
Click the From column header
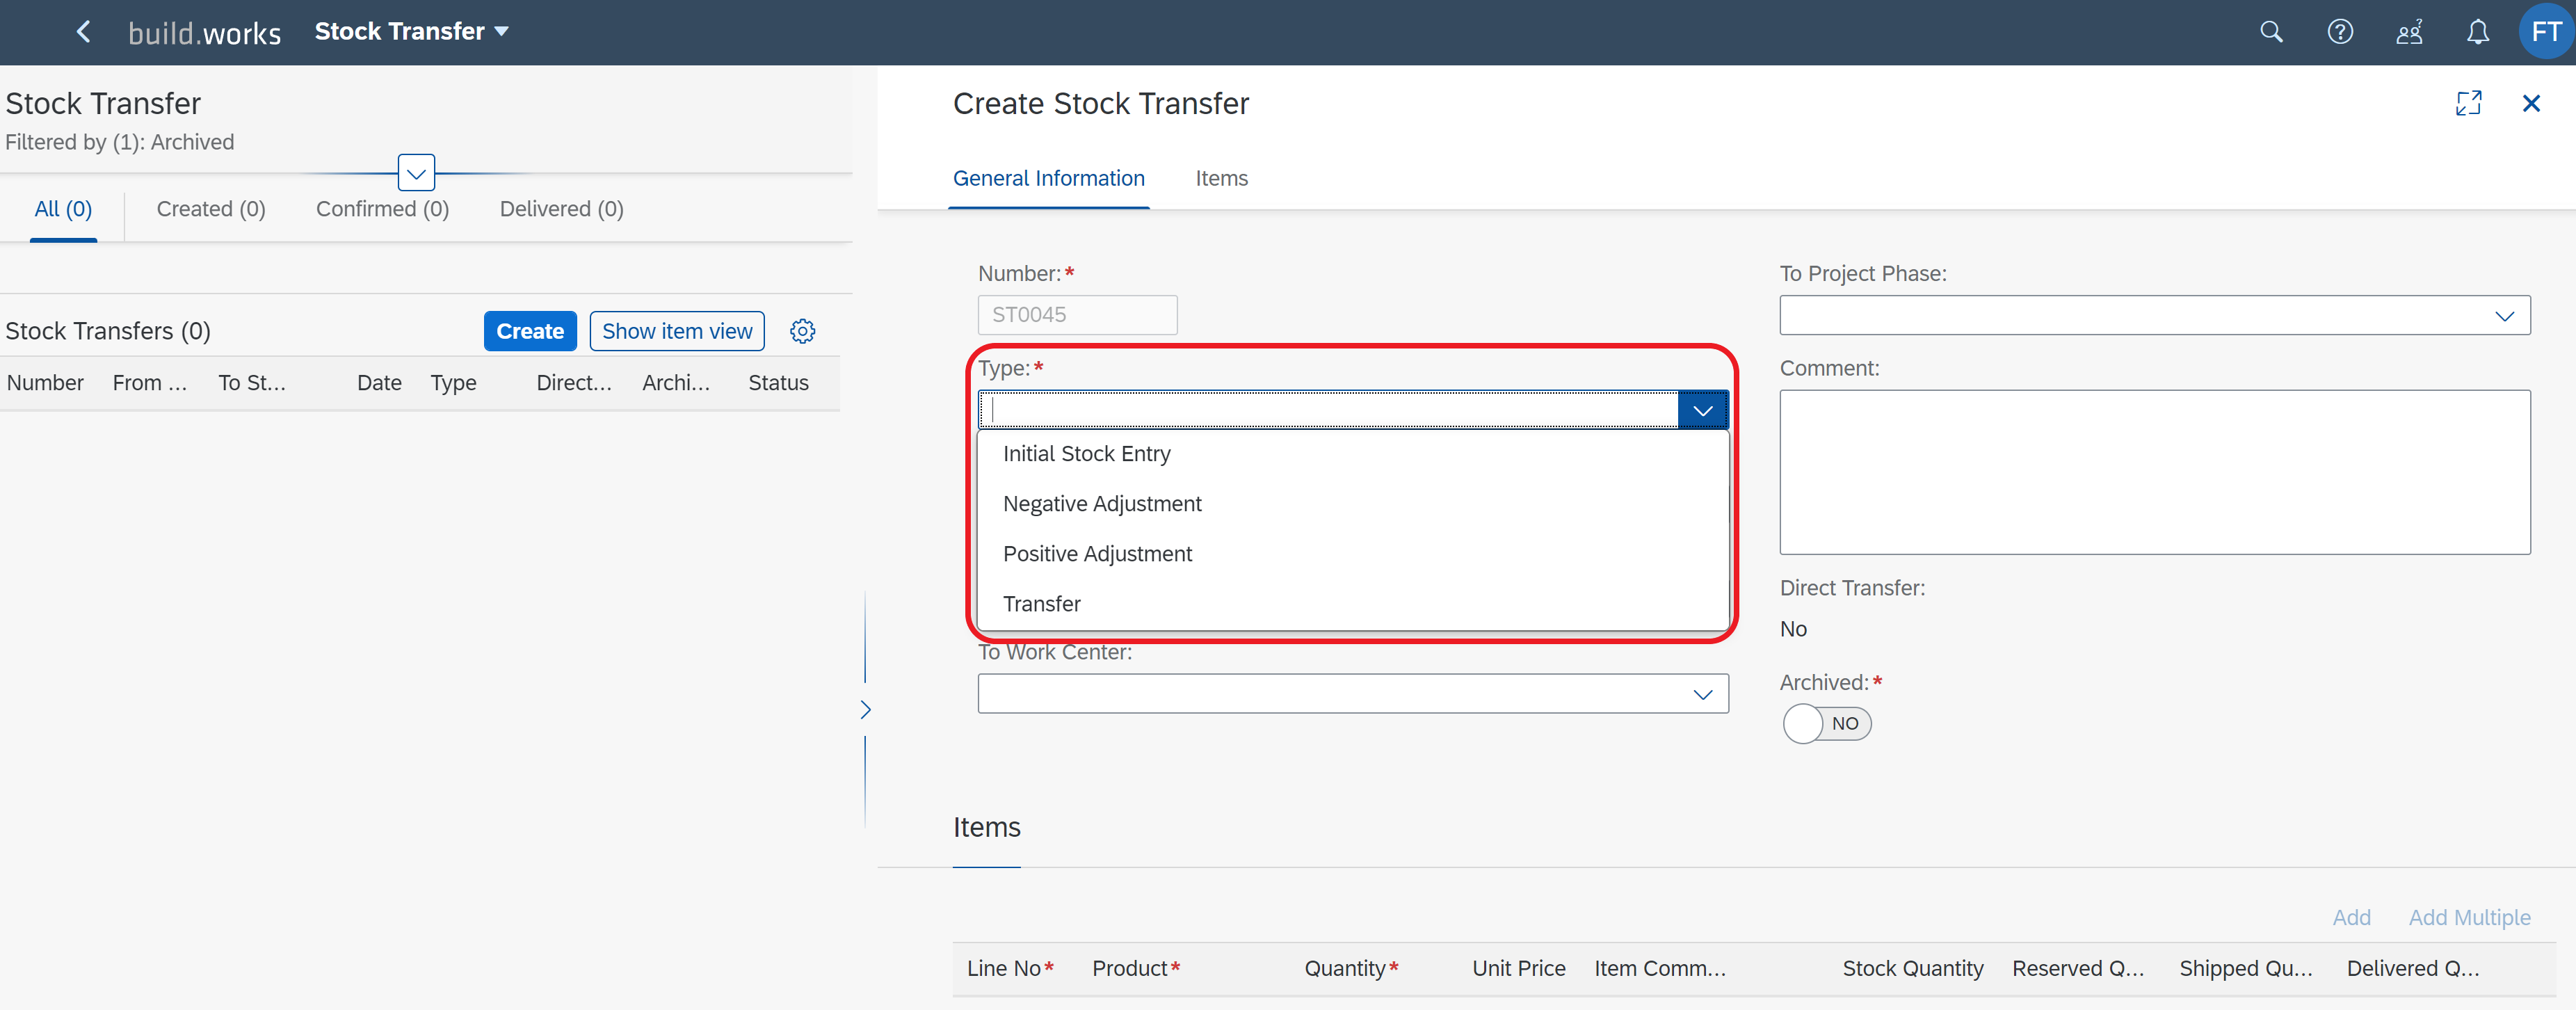[x=150, y=383]
